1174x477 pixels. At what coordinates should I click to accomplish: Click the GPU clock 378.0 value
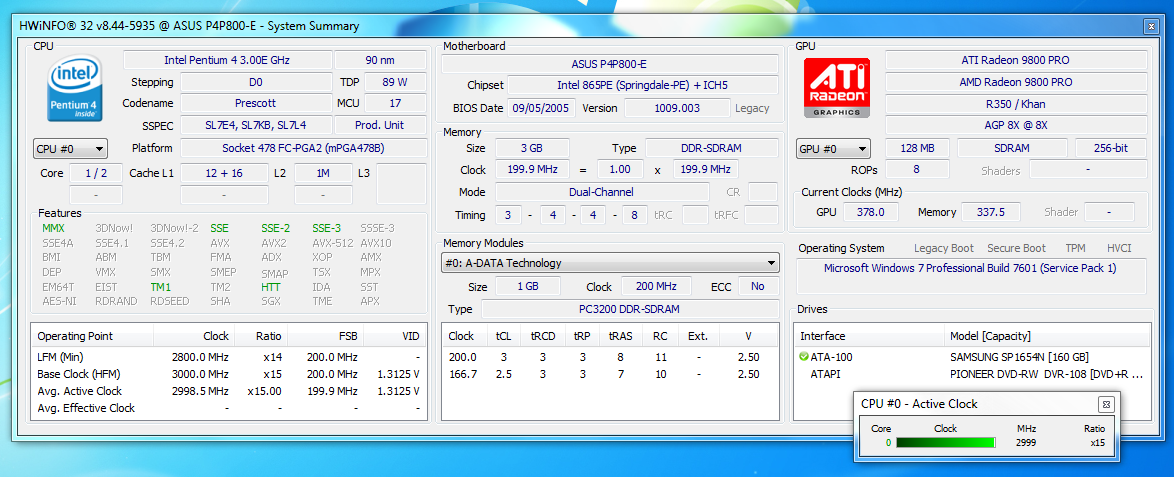[x=870, y=212]
